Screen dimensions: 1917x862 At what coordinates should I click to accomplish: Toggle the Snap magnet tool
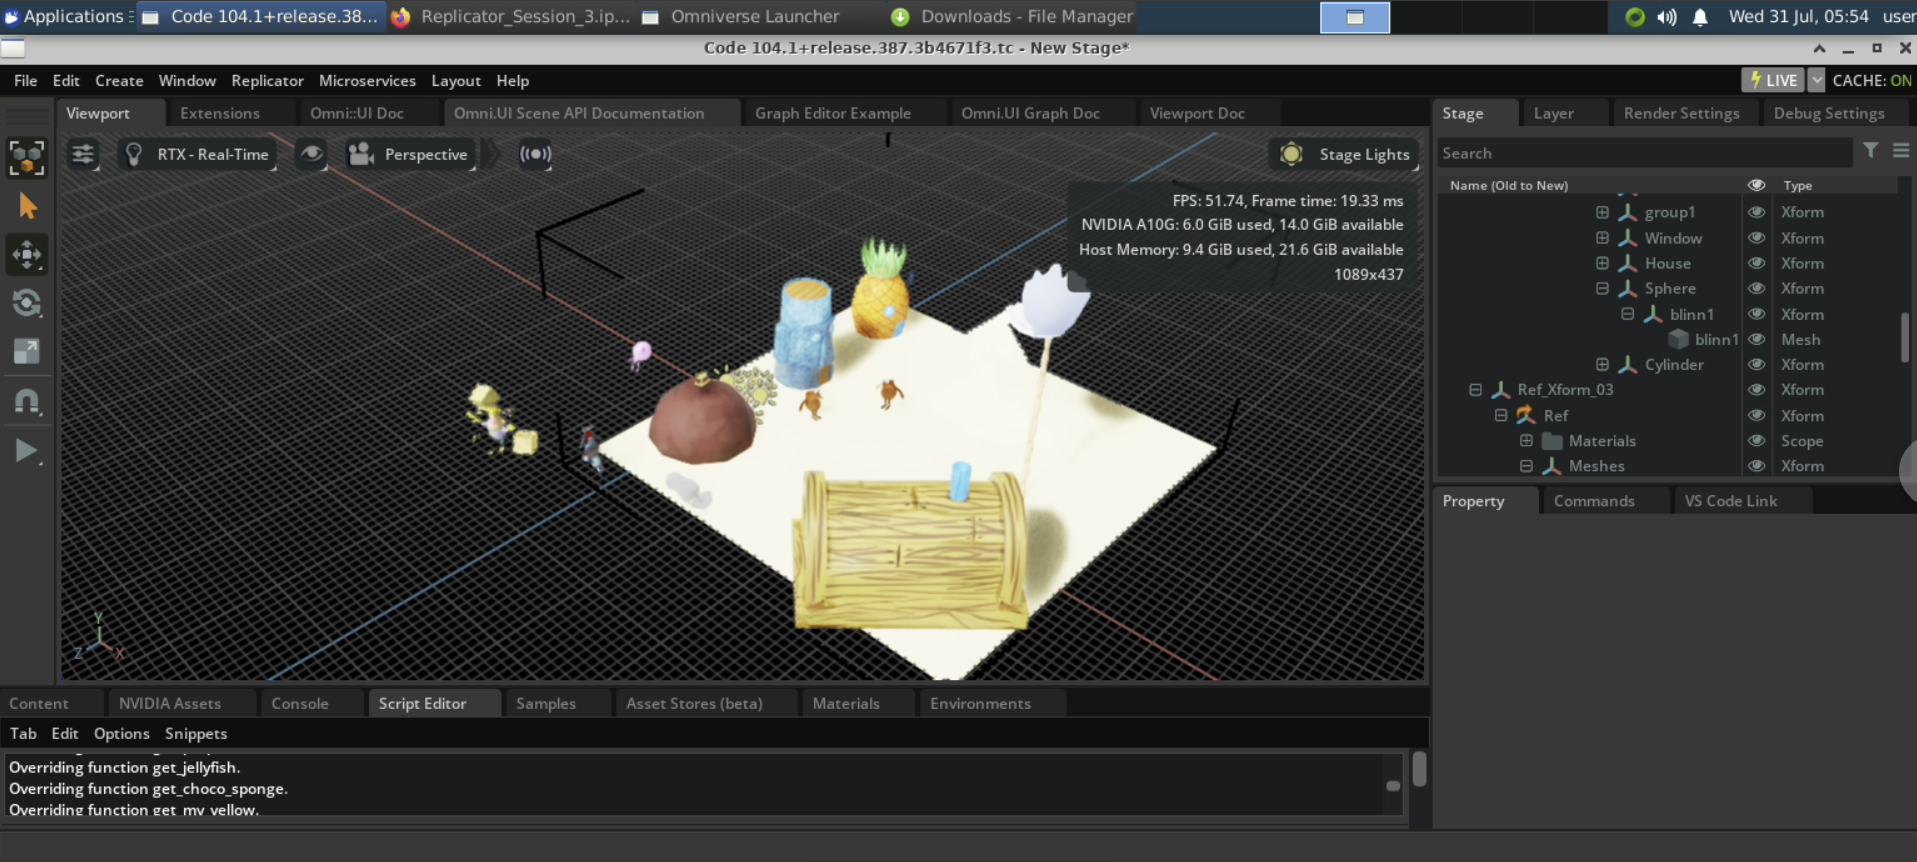click(x=27, y=401)
